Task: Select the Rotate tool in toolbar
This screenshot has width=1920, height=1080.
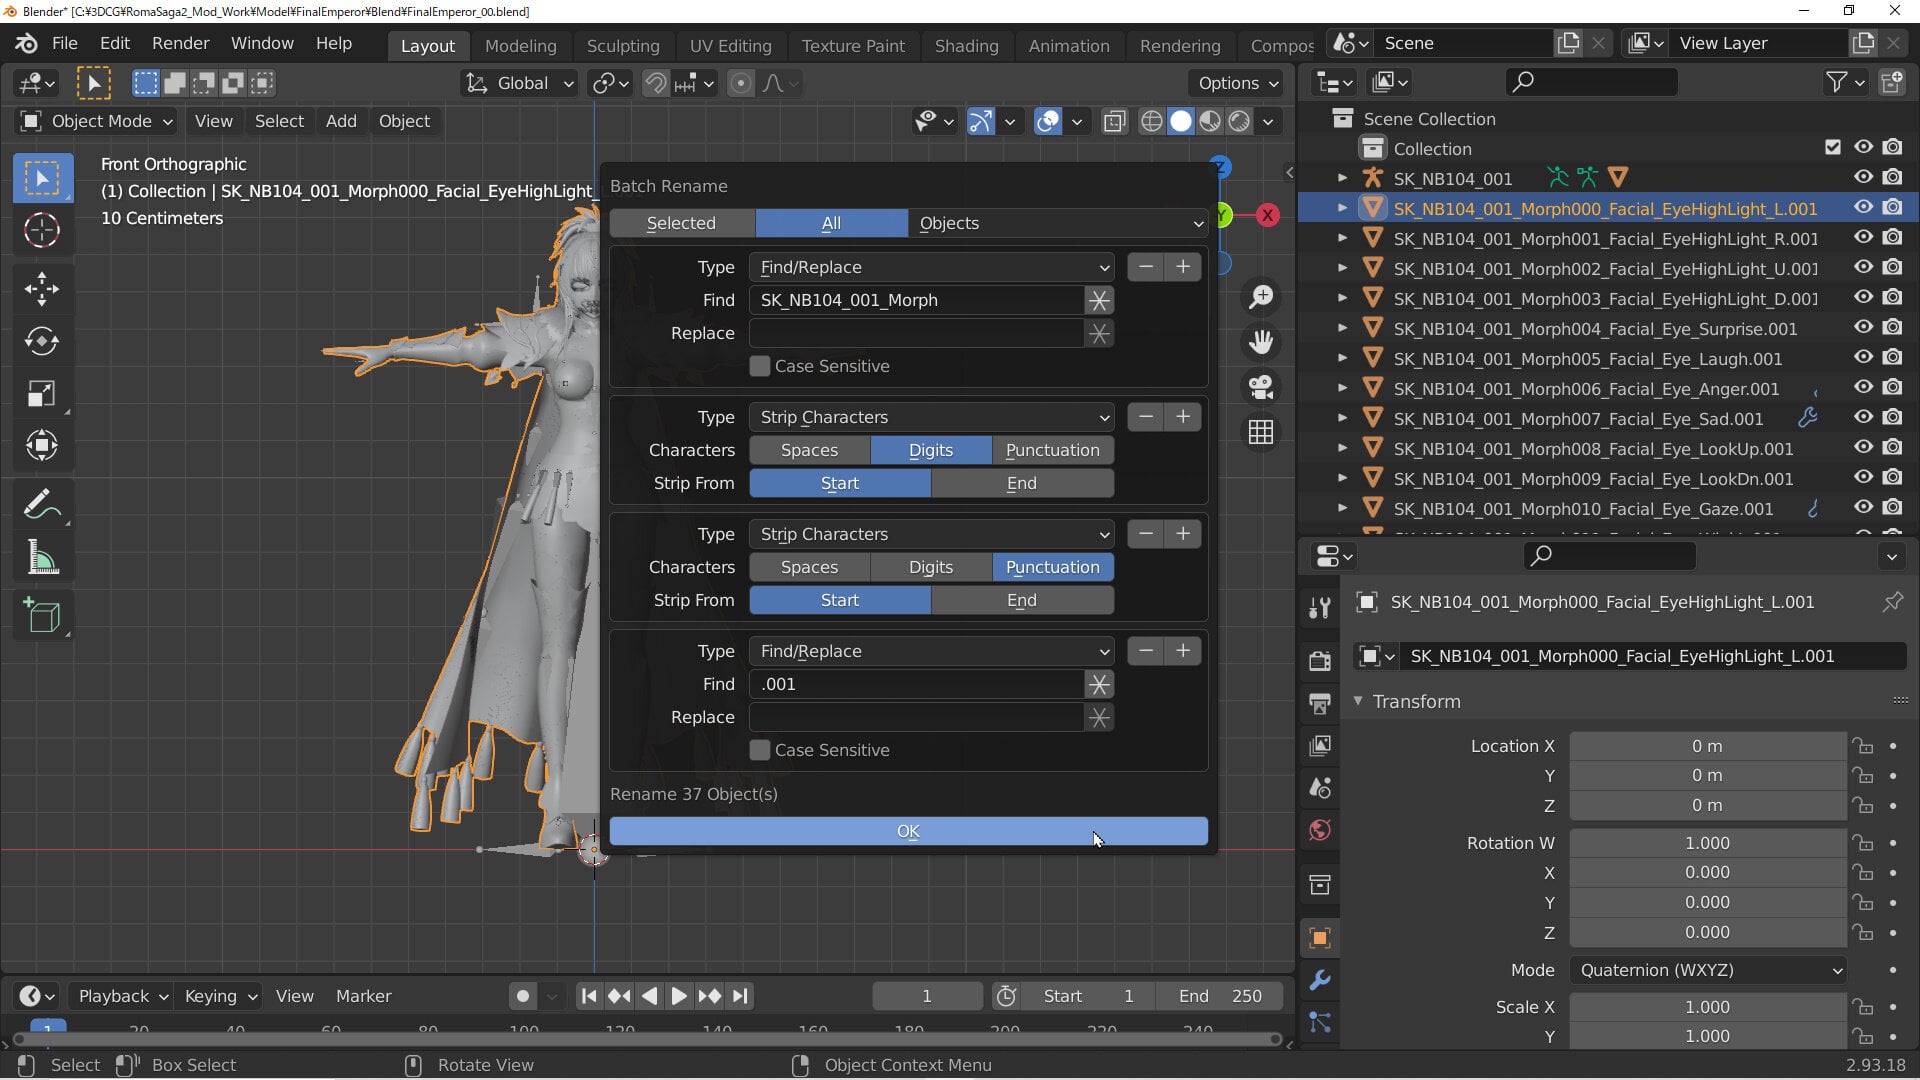Action: tap(42, 341)
